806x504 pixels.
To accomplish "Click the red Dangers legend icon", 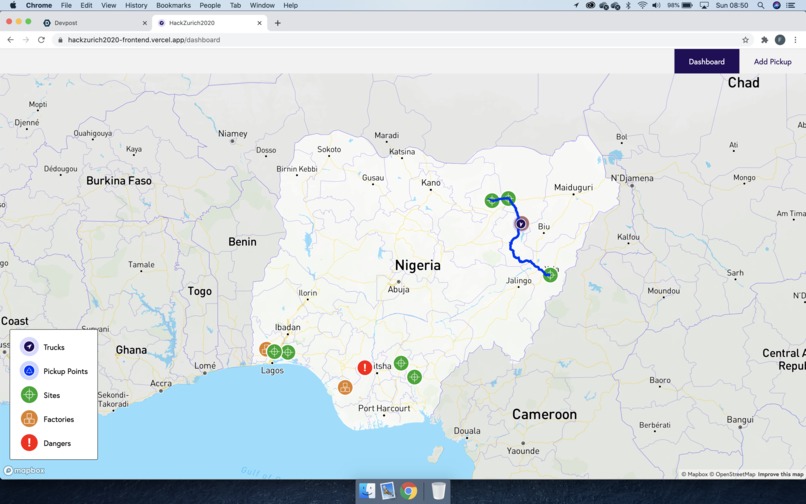I will pos(29,443).
